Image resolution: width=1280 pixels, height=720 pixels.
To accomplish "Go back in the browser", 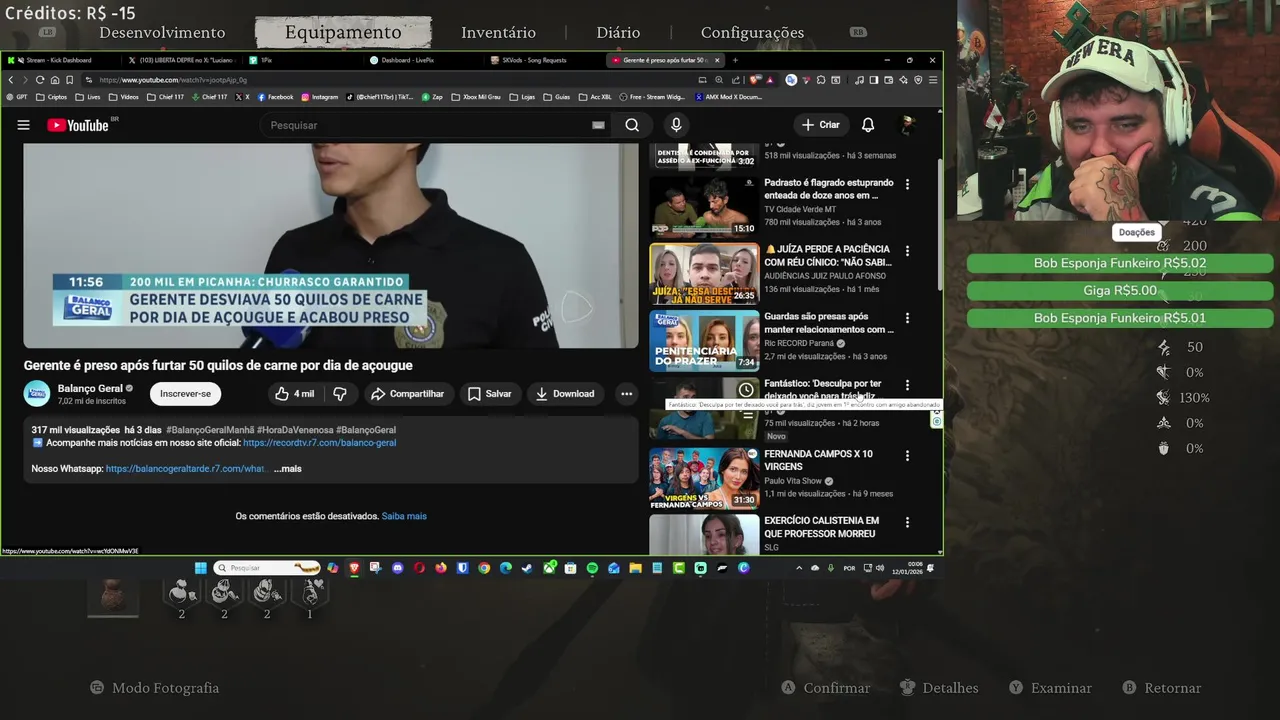I will [x=11, y=80].
